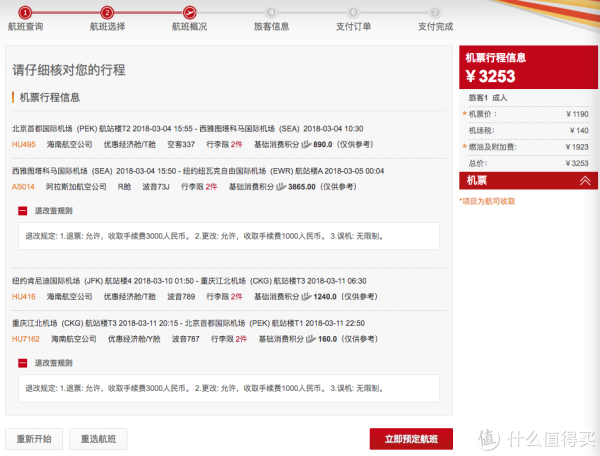The image size is (600, 456).
Task: Click aircraft type 空客337
Action: (x=181, y=144)
